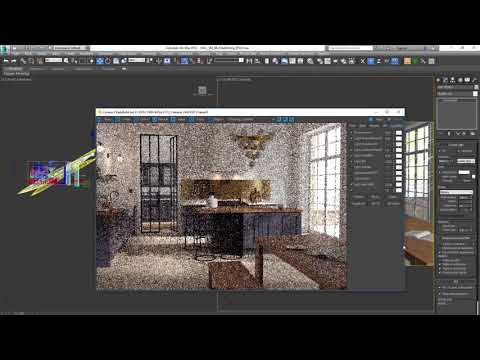Switch to Create command panel tab

click(438, 80)
